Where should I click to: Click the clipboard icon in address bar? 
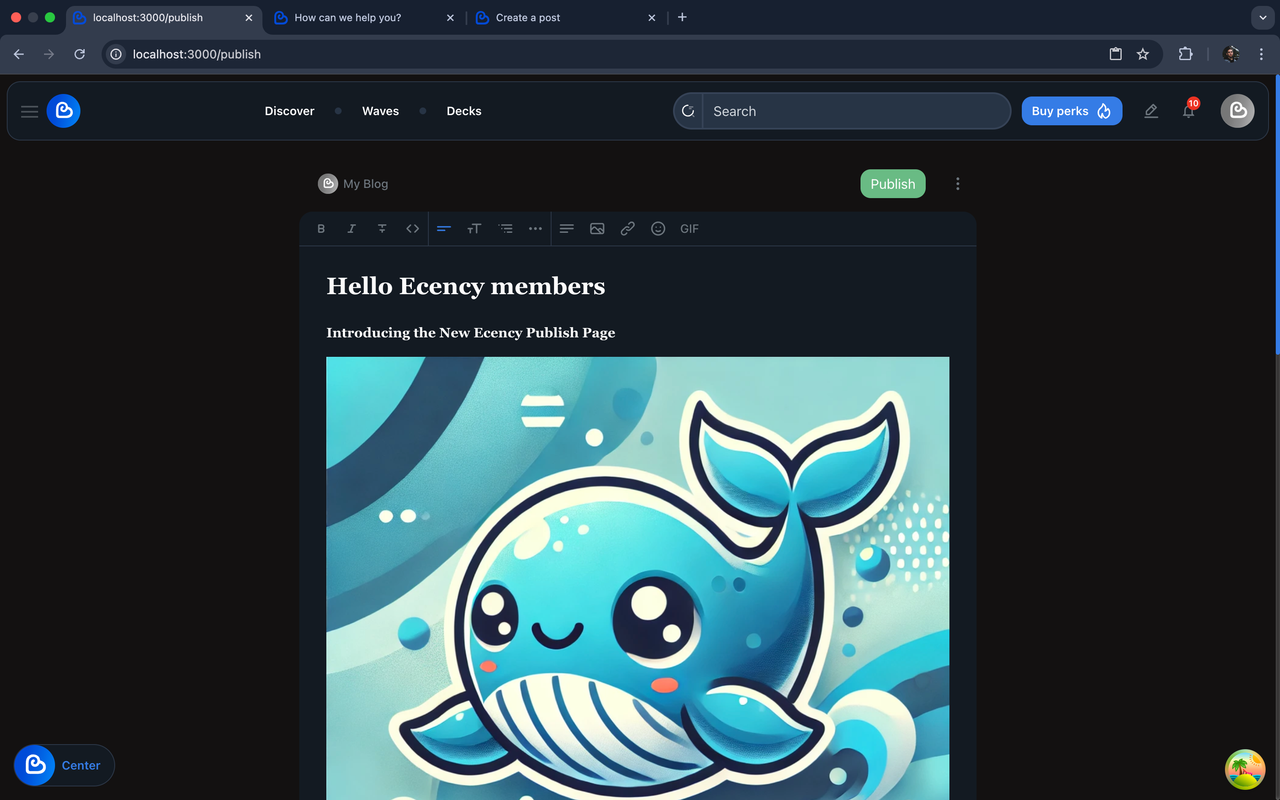point(1115,54)
